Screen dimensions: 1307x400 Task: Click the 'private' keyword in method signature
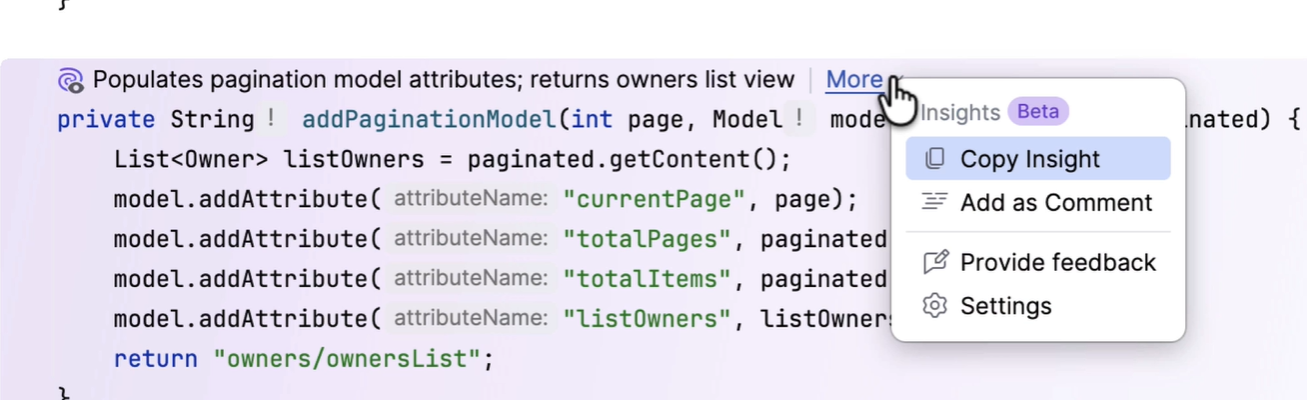point(106,120)
